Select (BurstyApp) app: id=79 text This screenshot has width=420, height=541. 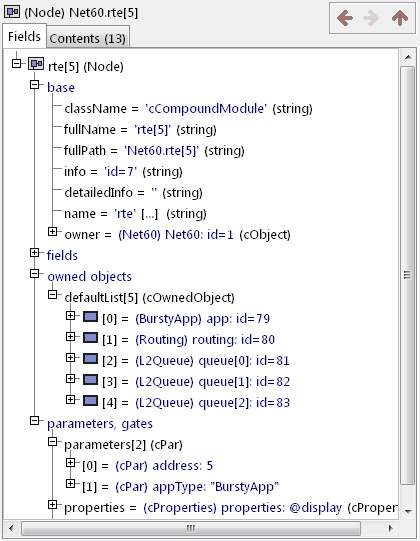click(203, 319)
